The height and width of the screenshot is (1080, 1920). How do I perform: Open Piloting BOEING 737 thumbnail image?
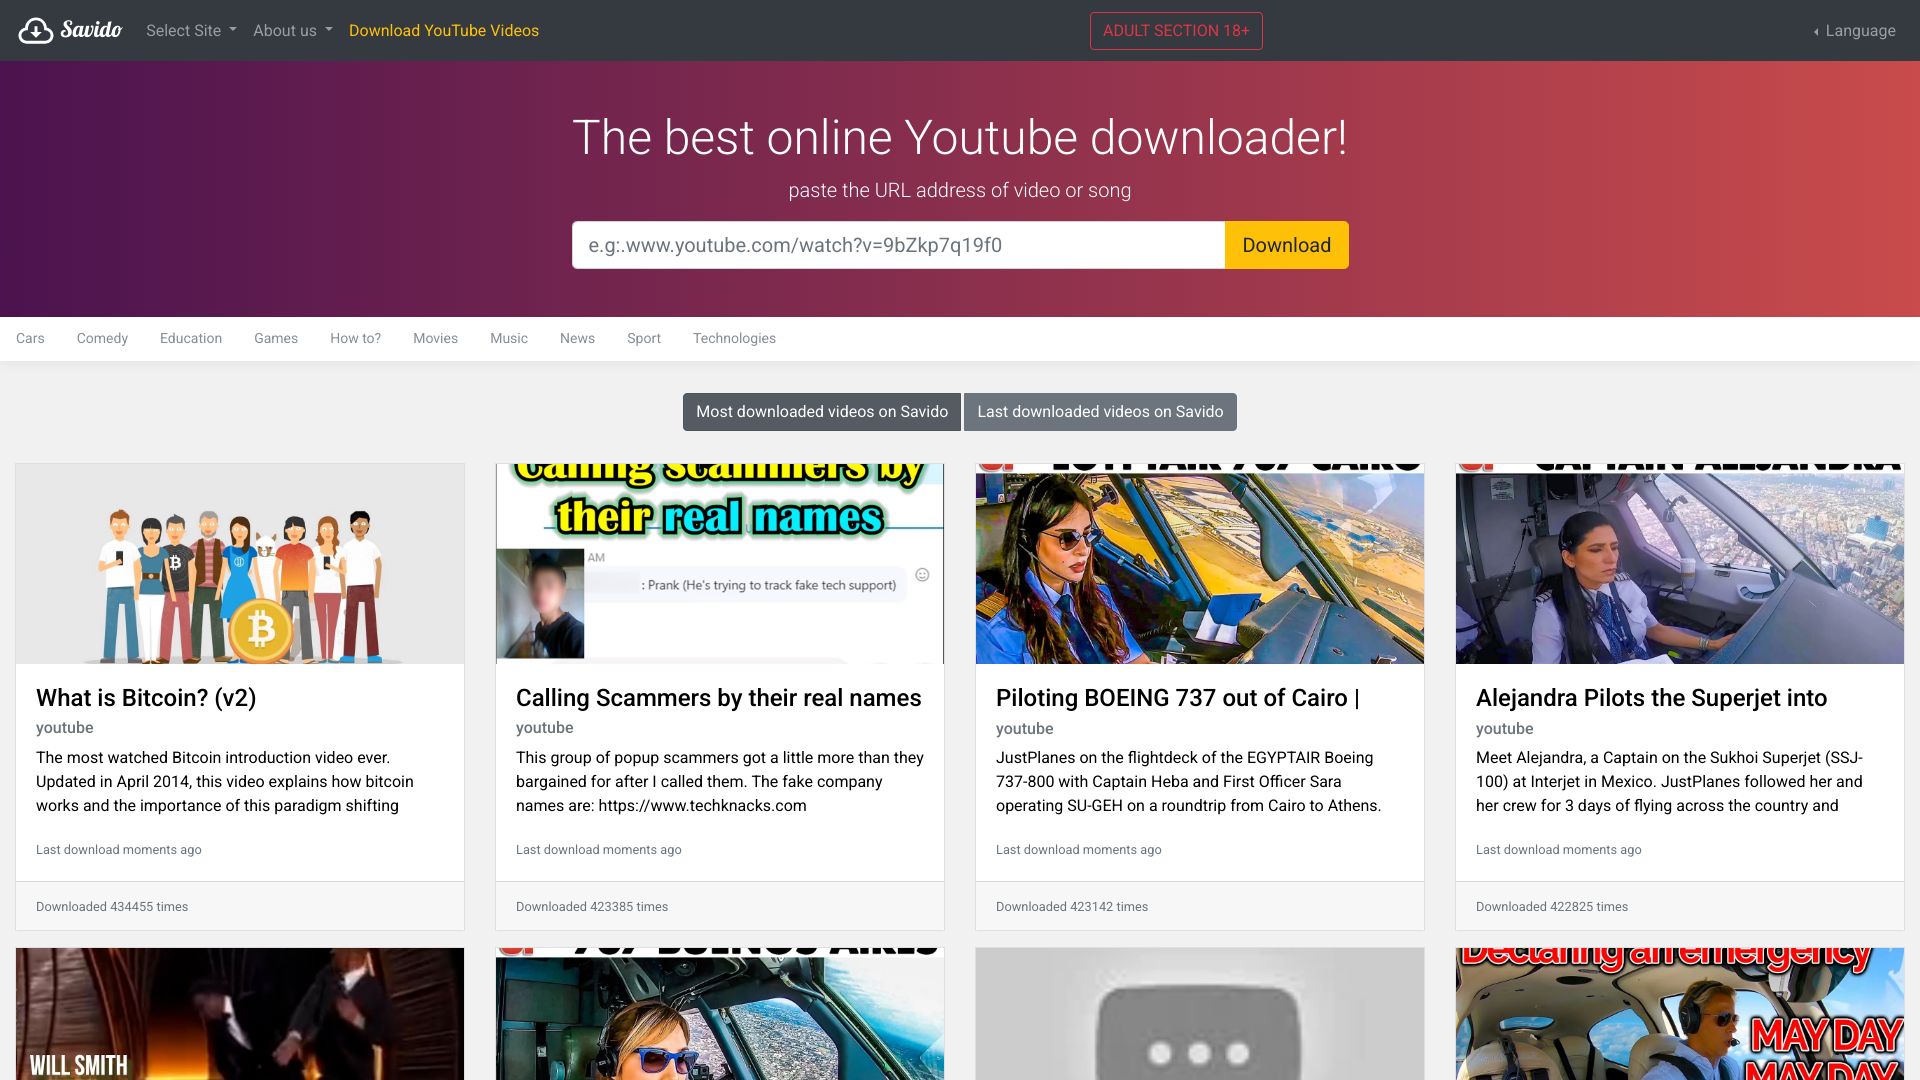1199,563
